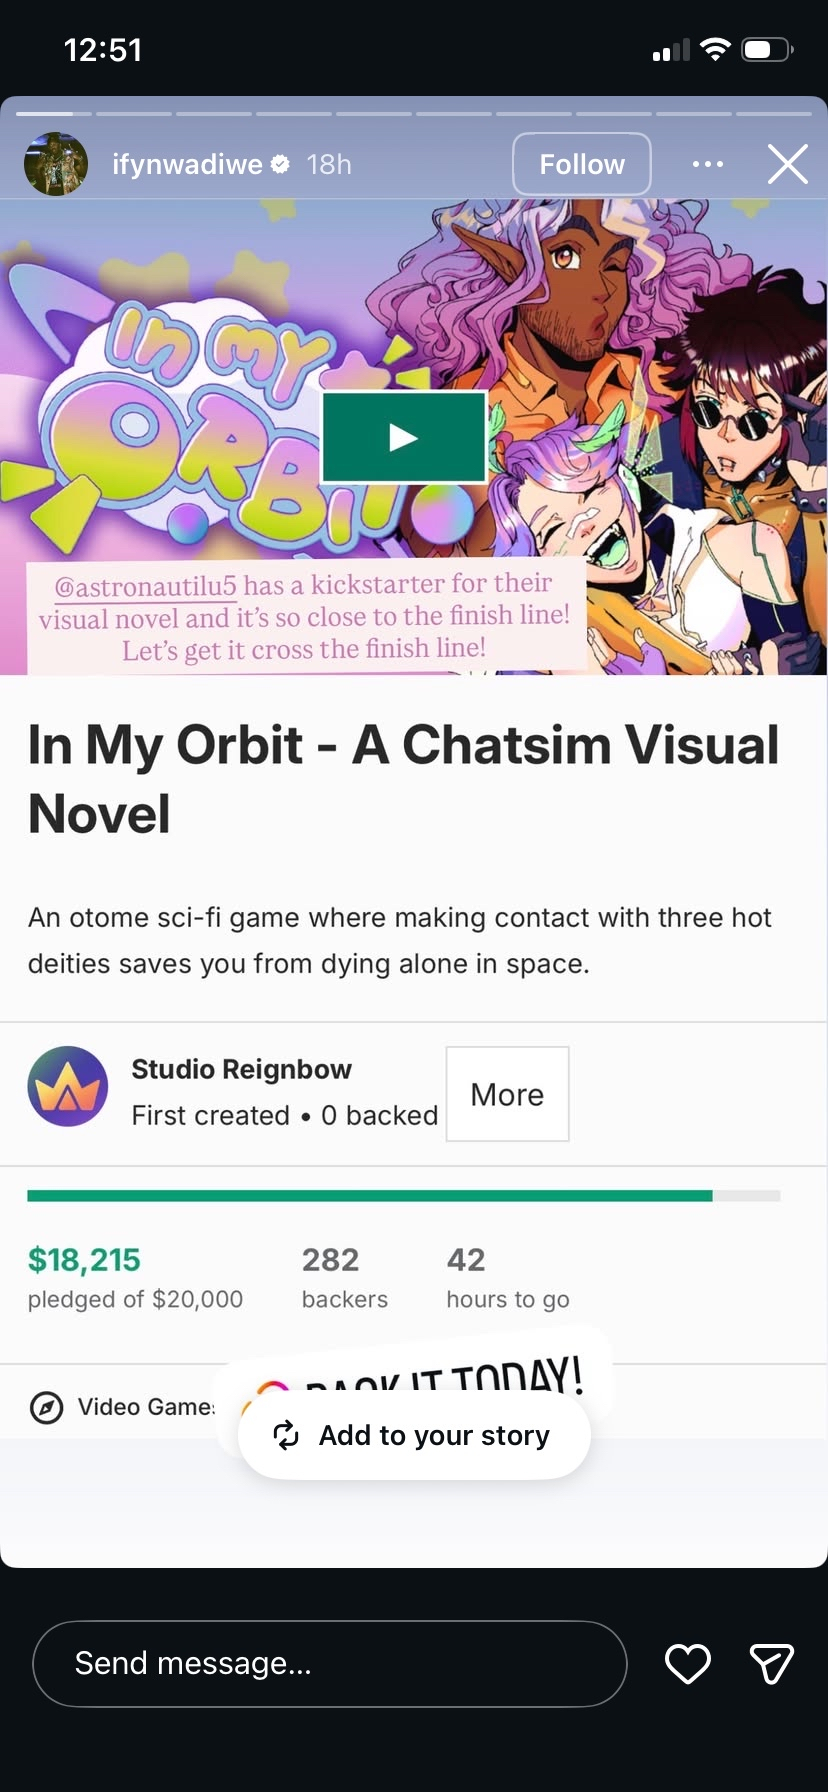Play the In My Orbit video
828x1792 pixels.
tap(404, 437)
